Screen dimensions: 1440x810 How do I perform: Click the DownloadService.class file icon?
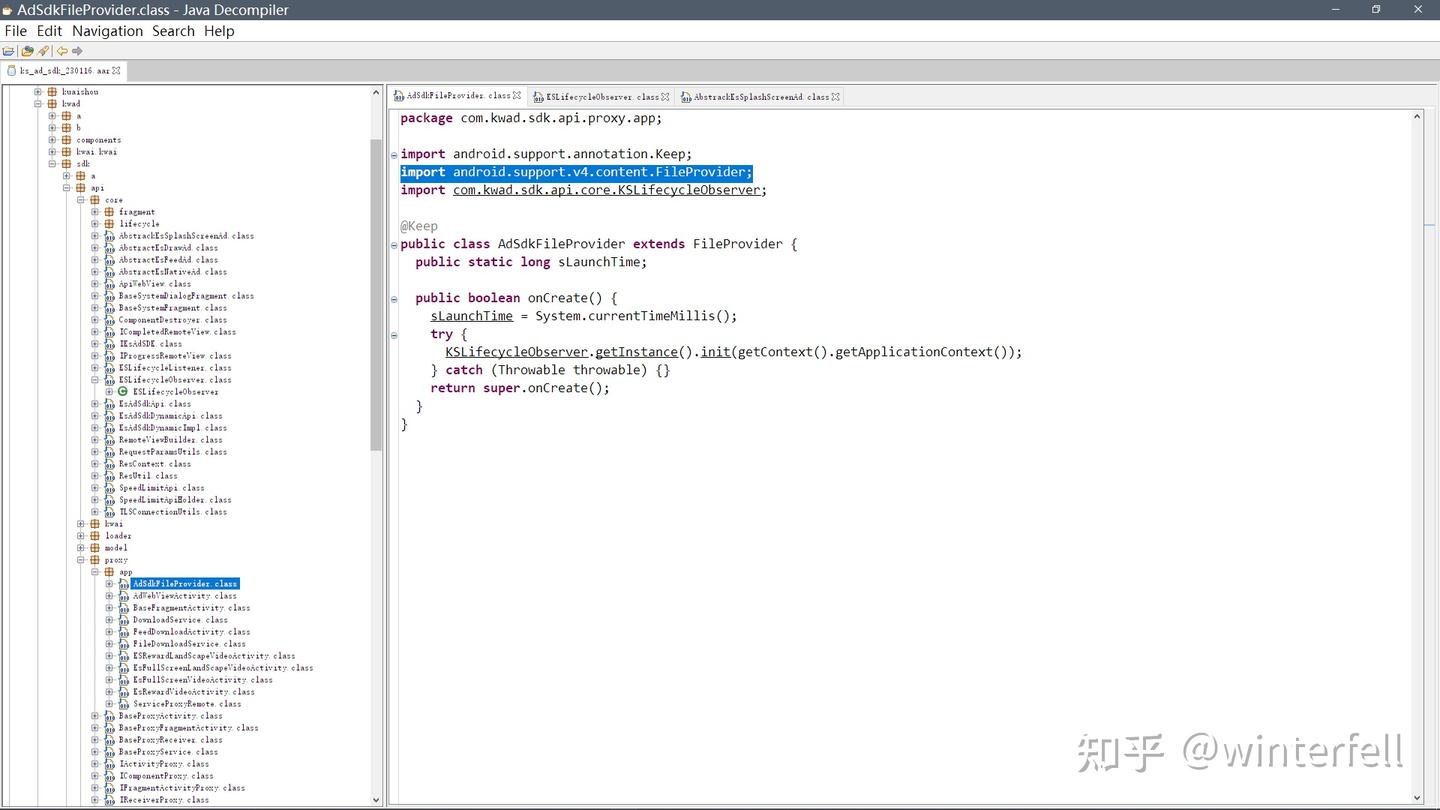123,620
